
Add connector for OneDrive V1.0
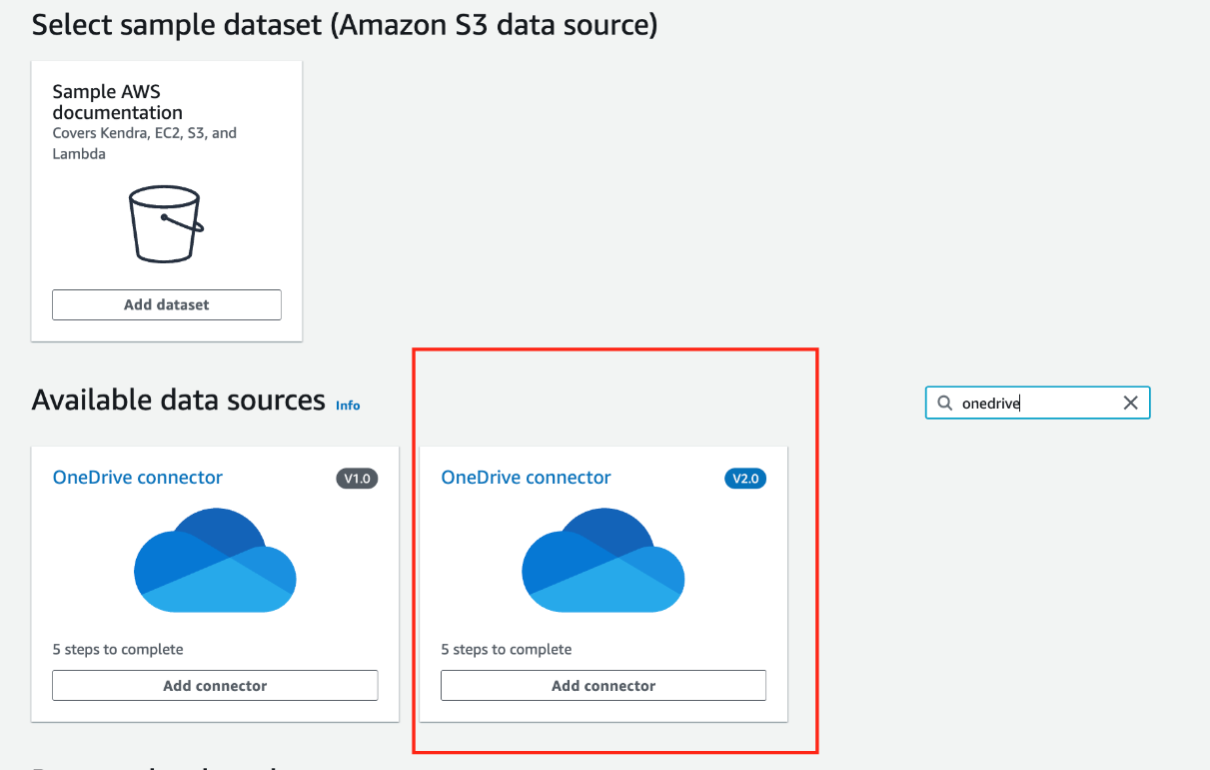click(215, 686)
